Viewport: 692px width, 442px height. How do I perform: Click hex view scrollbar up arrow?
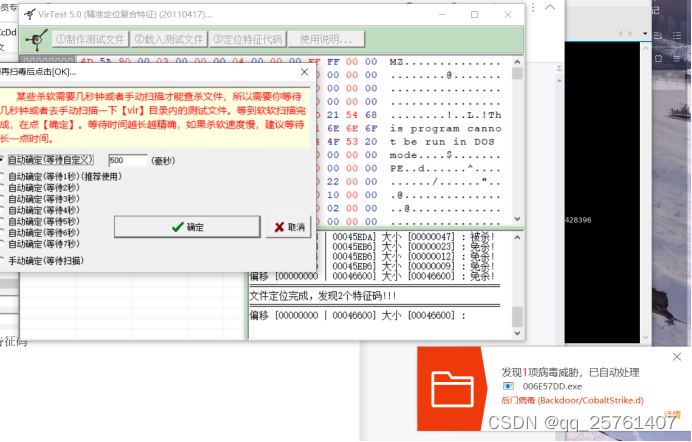517,62
